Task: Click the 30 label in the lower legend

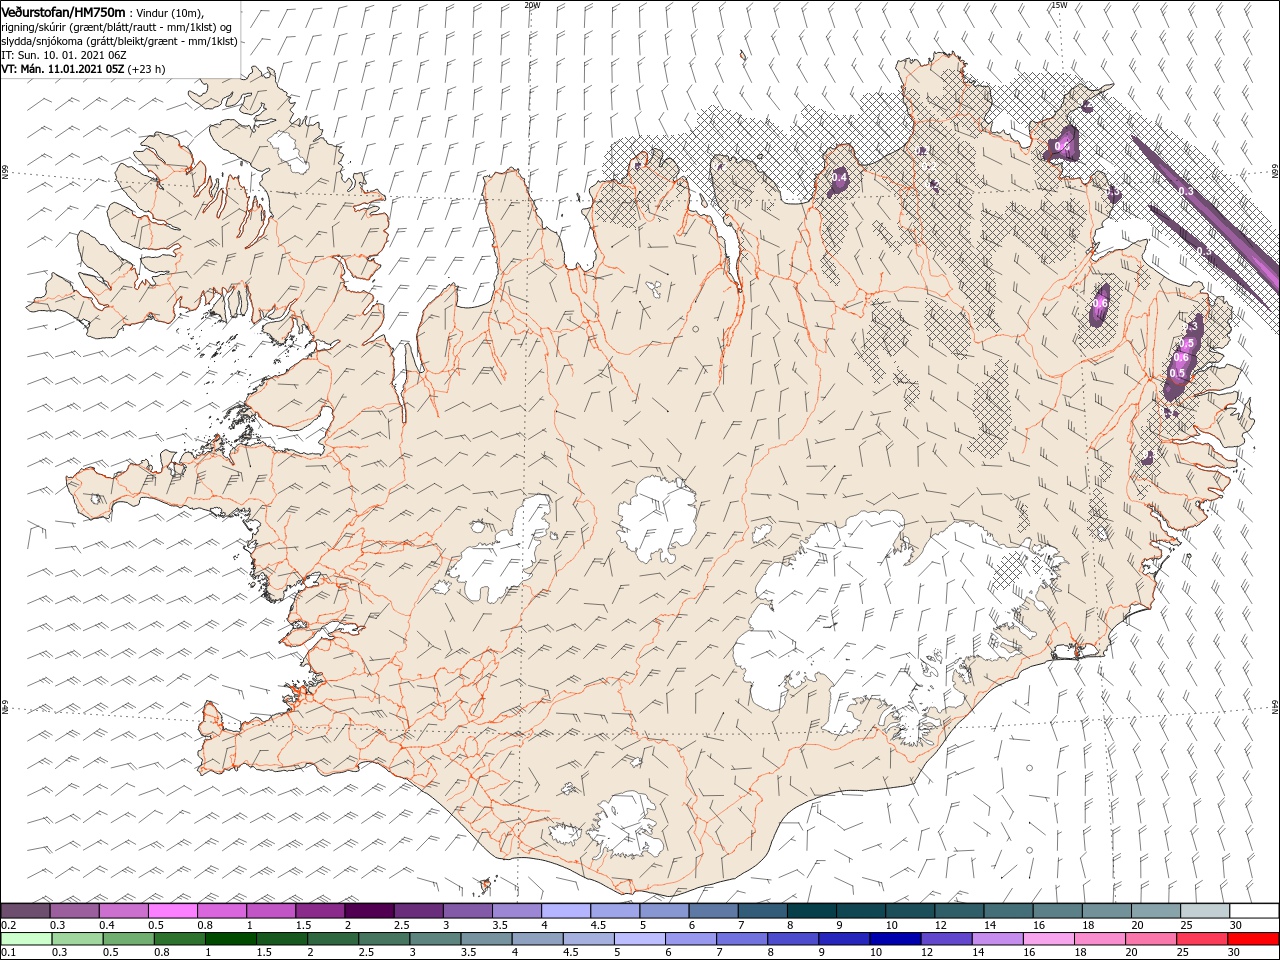Action: click(1233, 952)
